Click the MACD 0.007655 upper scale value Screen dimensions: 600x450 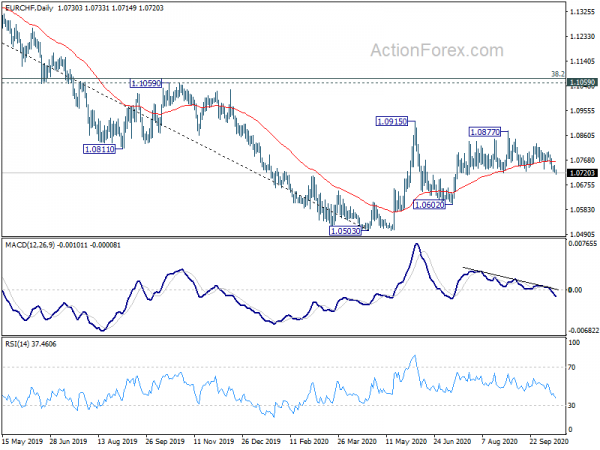click(583, 244)
